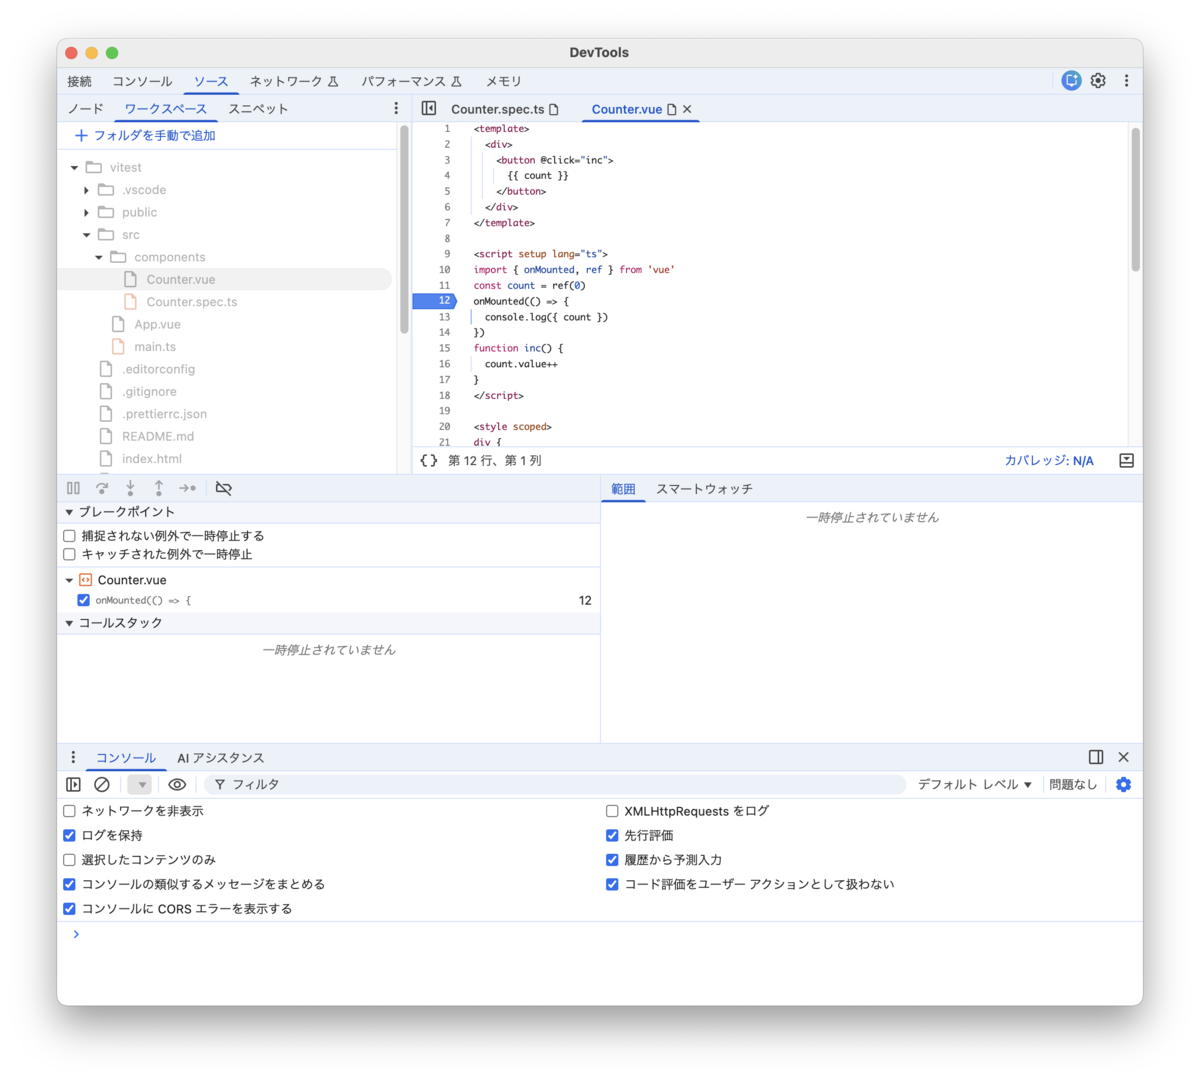Image resolution: width=1200 pixels, height=1081 pixels.
Task: Dock drawer side panel icon
Action: coord(1096,757)
